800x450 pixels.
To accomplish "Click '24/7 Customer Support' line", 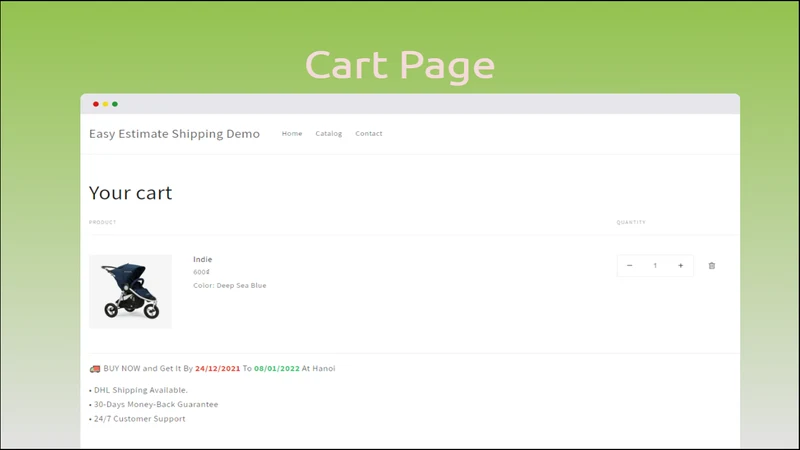I will point(137,419).
